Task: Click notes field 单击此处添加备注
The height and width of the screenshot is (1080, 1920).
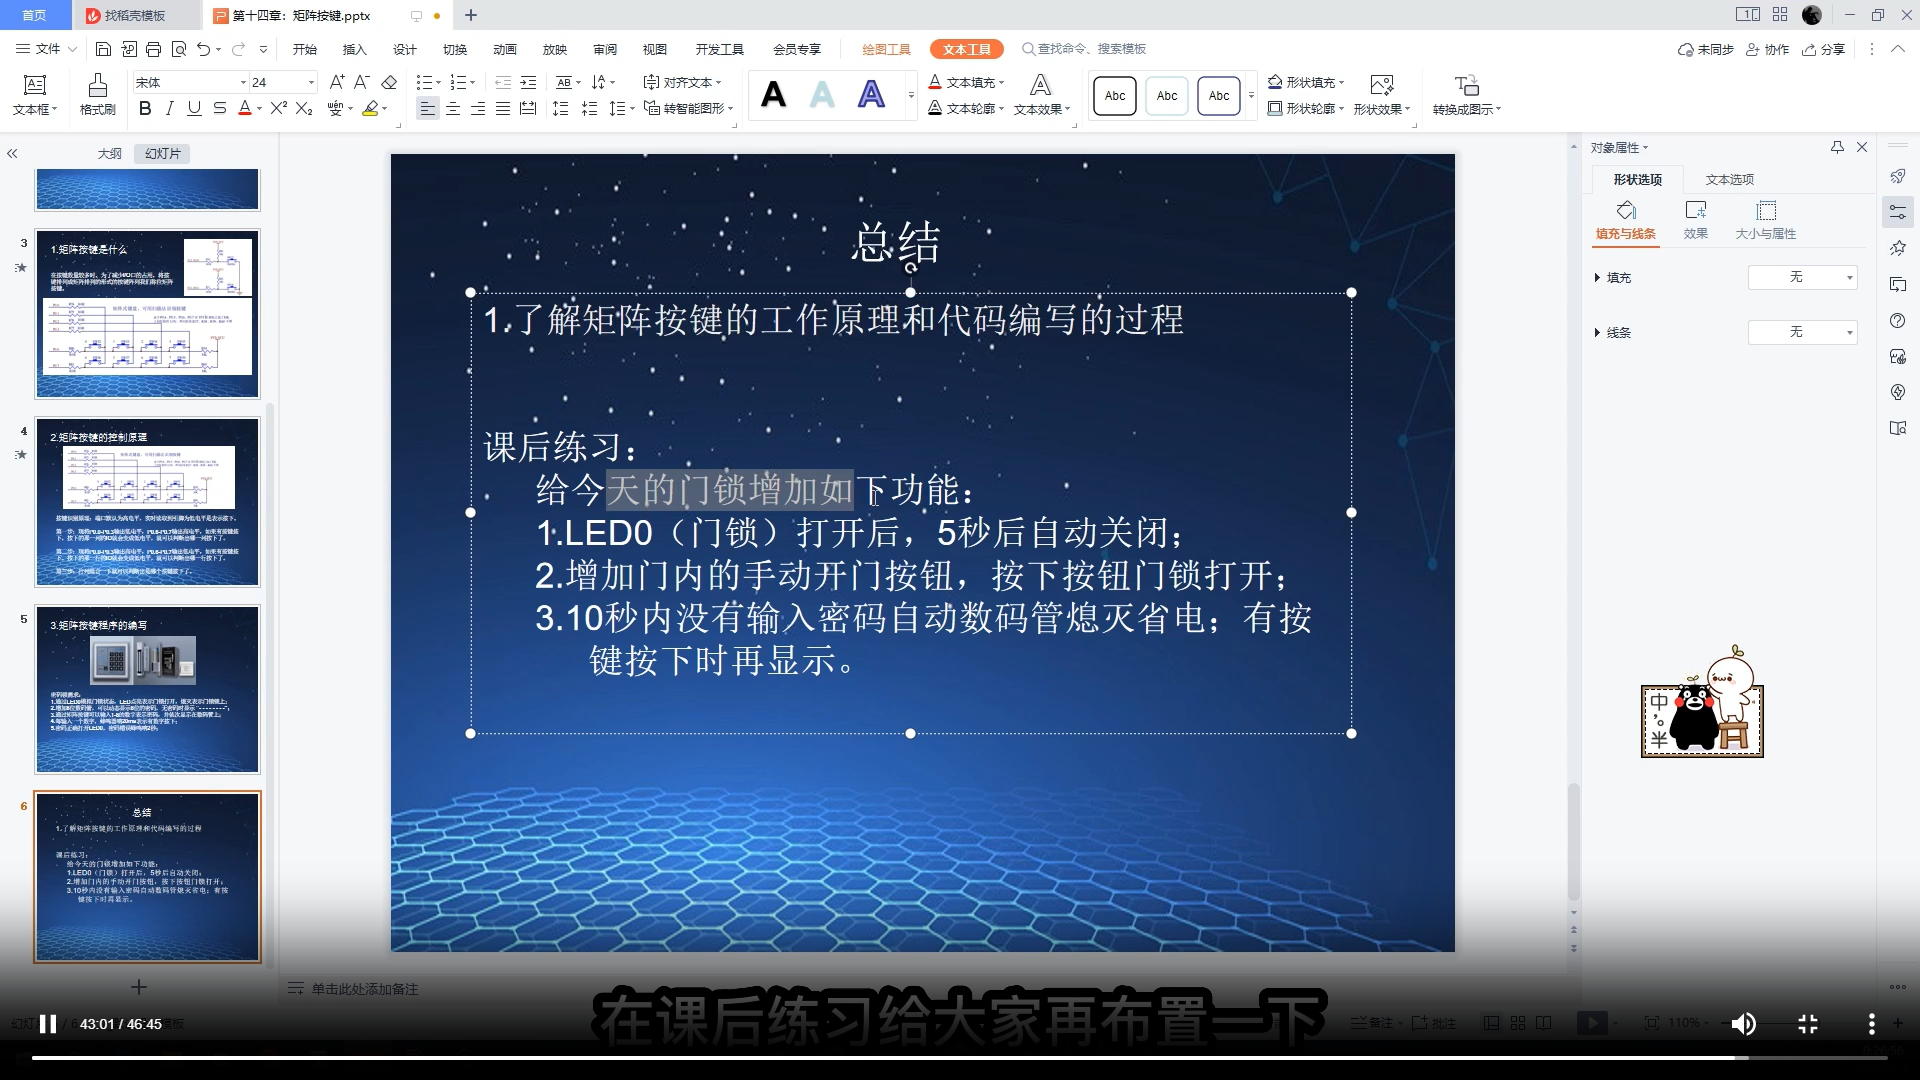Action: pyautogui.click(x=364, y=989)
